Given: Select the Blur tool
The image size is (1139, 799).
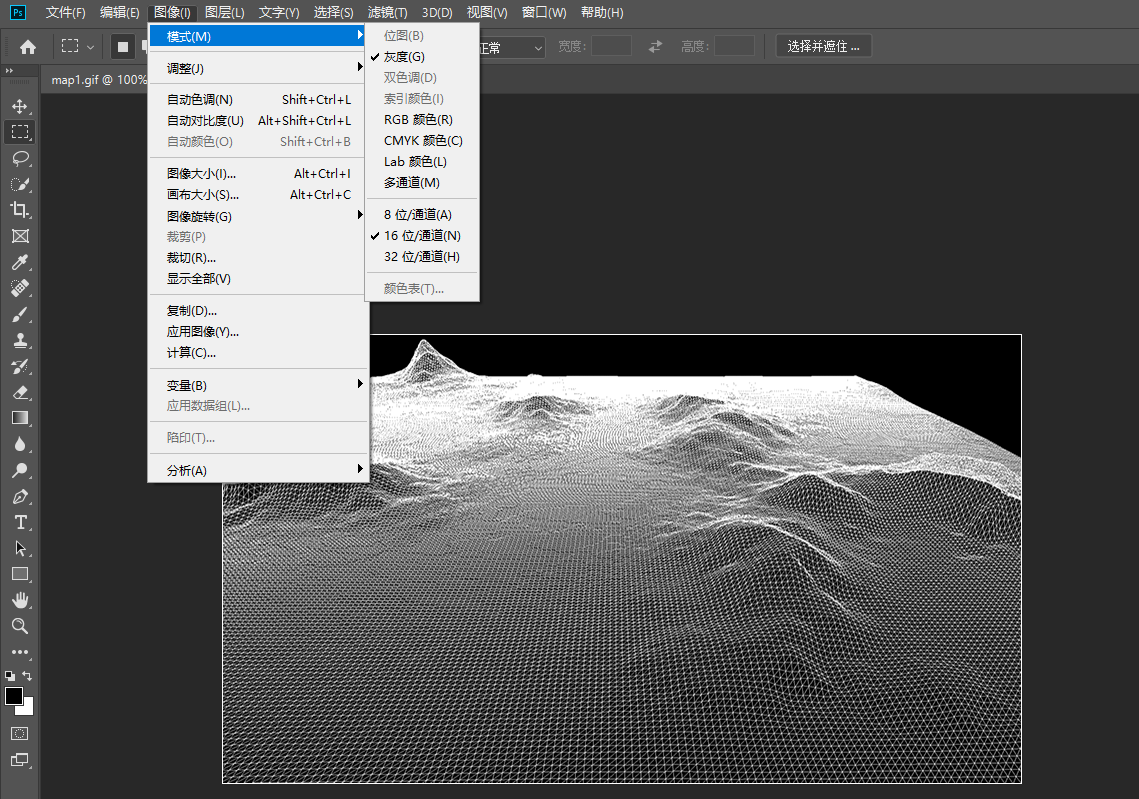Looking at the screenshot, I should click(20, 444).
